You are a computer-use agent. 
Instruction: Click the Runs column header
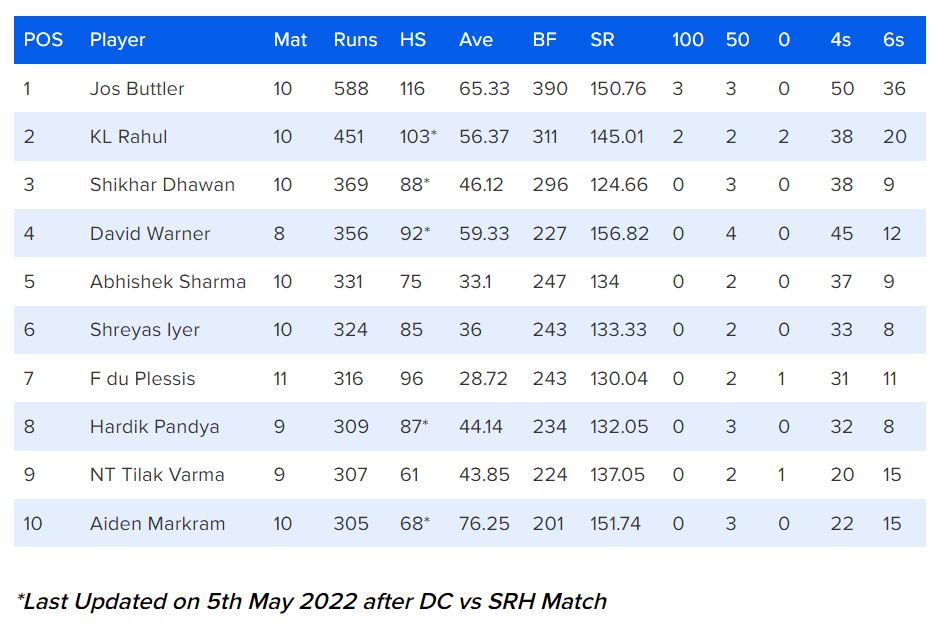coord(355,40)
